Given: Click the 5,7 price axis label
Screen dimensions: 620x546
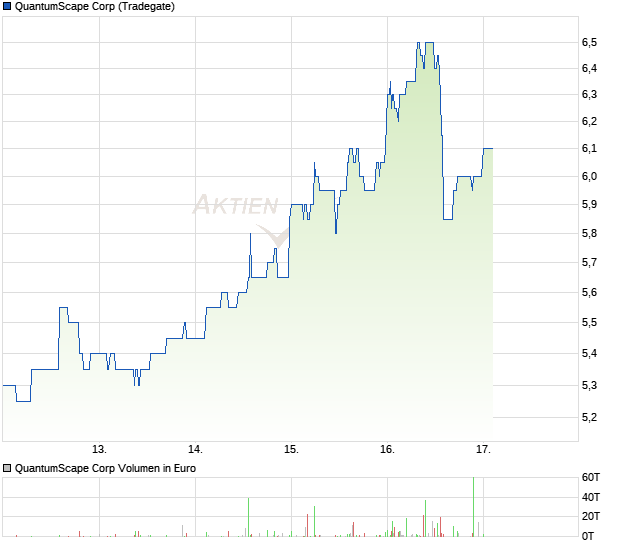Looking at the screenshot, I should (x=589, y=263).
